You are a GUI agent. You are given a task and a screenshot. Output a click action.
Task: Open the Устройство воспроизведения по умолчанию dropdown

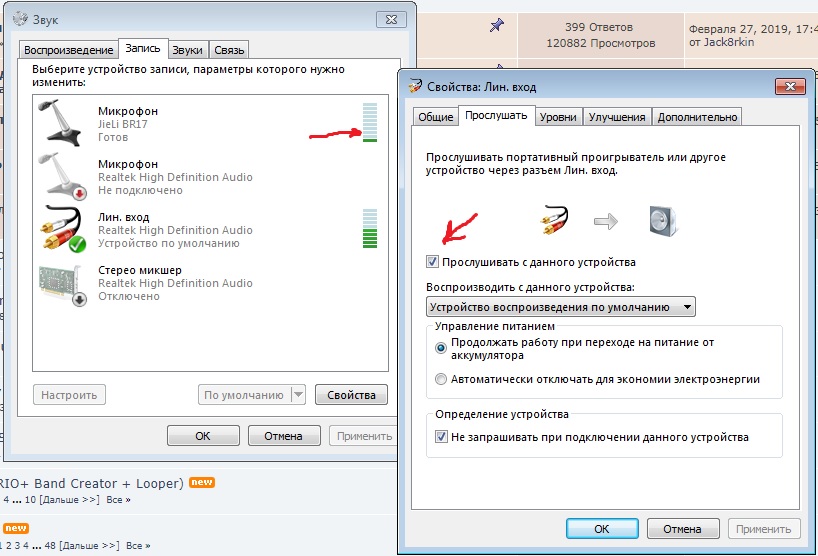[560, 307]
